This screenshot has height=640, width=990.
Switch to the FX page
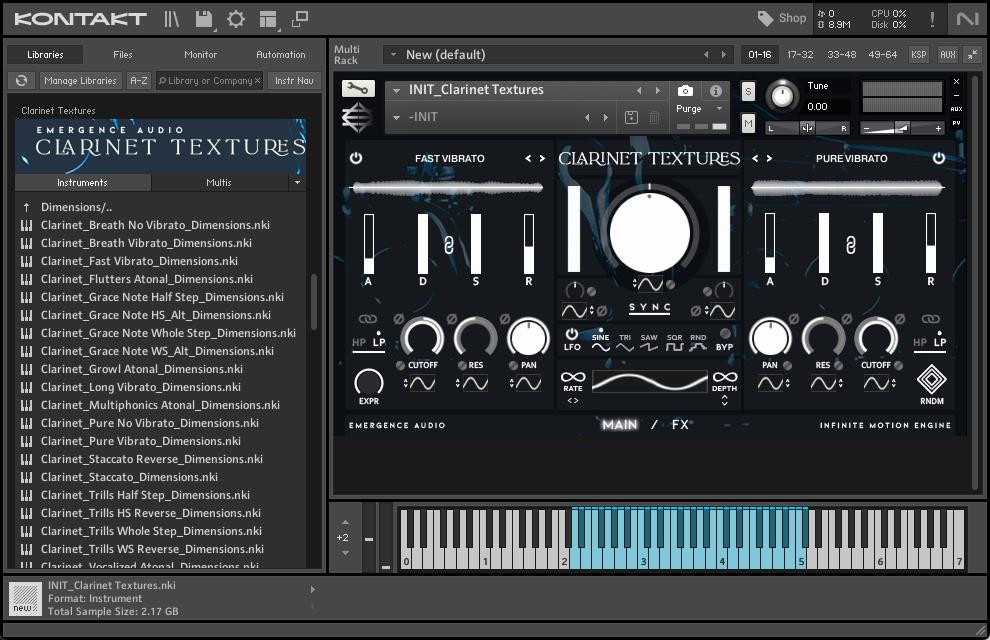pyautogui.click(x=680, y=425)
